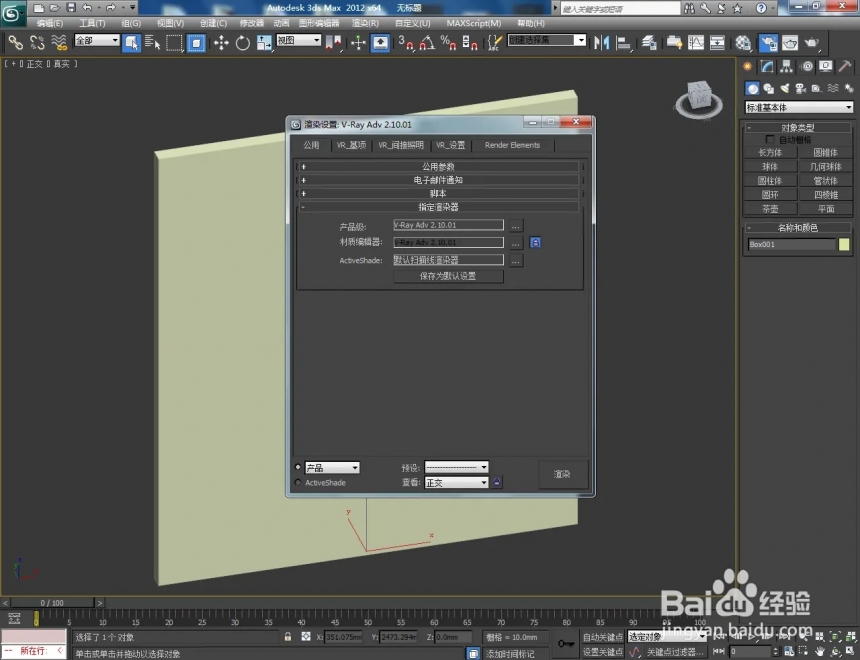Open the Utilities hammer panel icon
This screenshot has height=660, width=860.
pos(845,66)
